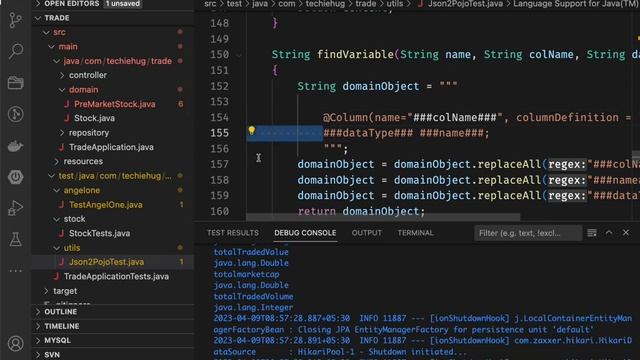Image resolution: width=640 pixels, height=360 pixels.
Task: Open the Spring Boot Dashboard icon
Action: [16, 177]
